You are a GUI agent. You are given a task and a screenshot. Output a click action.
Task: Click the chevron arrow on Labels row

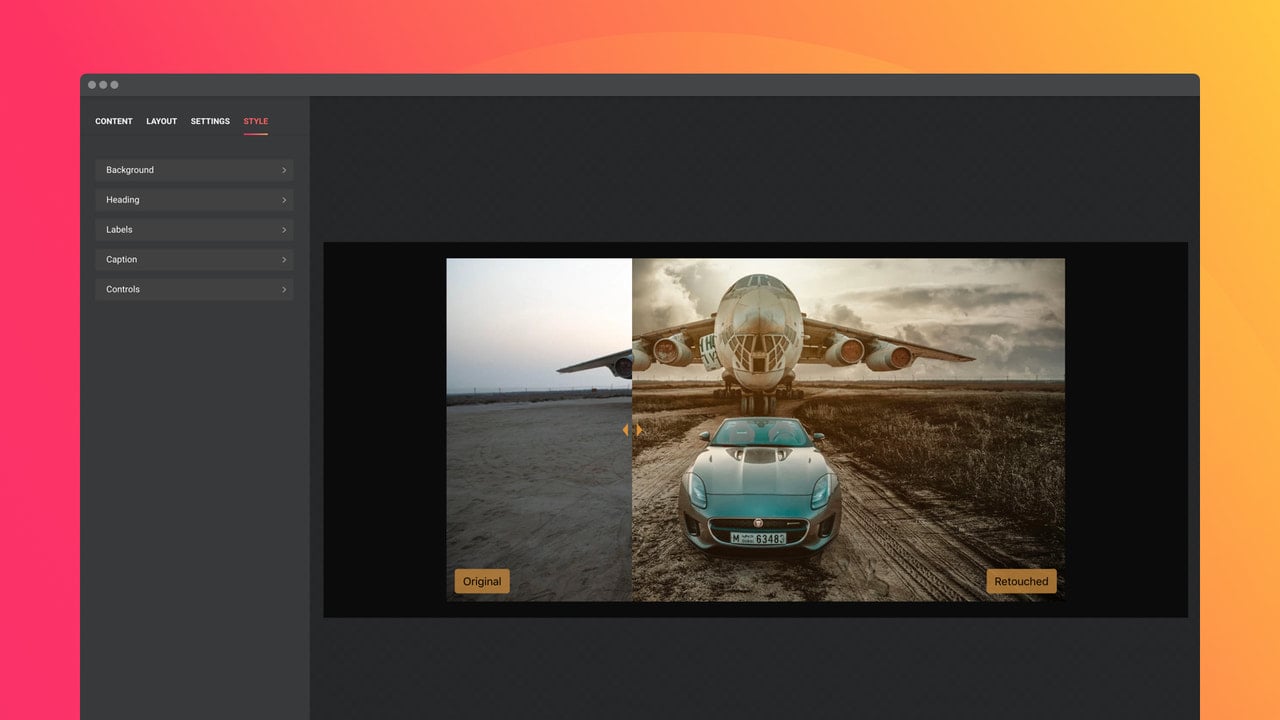click(x=284, y=230)
